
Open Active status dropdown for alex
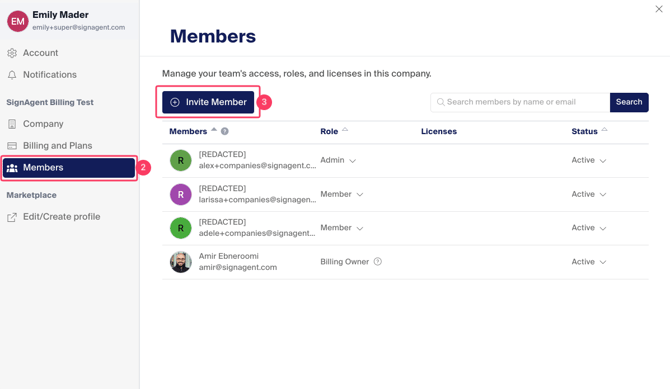589,160
